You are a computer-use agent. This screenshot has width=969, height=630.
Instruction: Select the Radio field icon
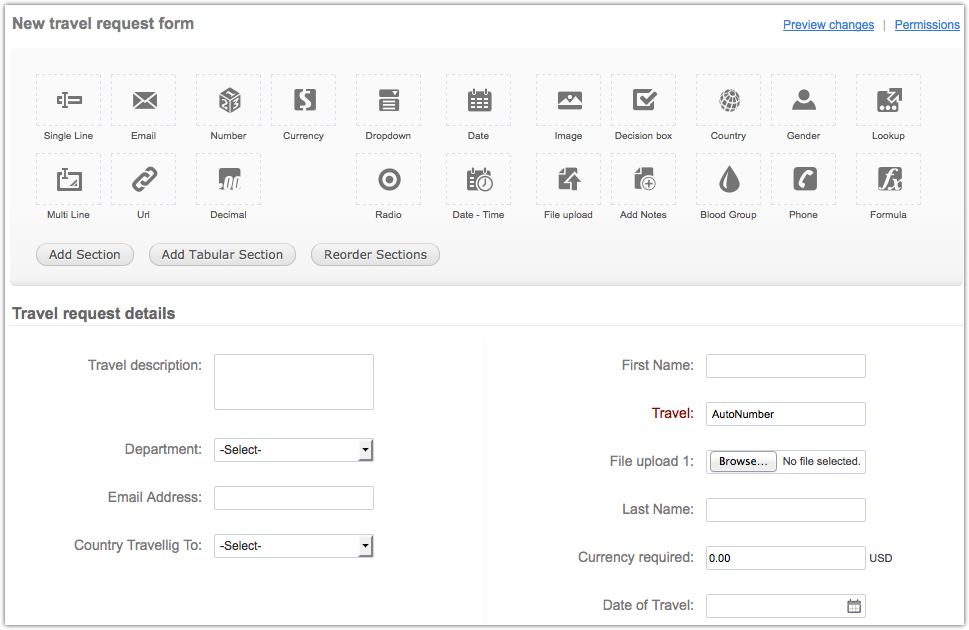tap(388, 179)
